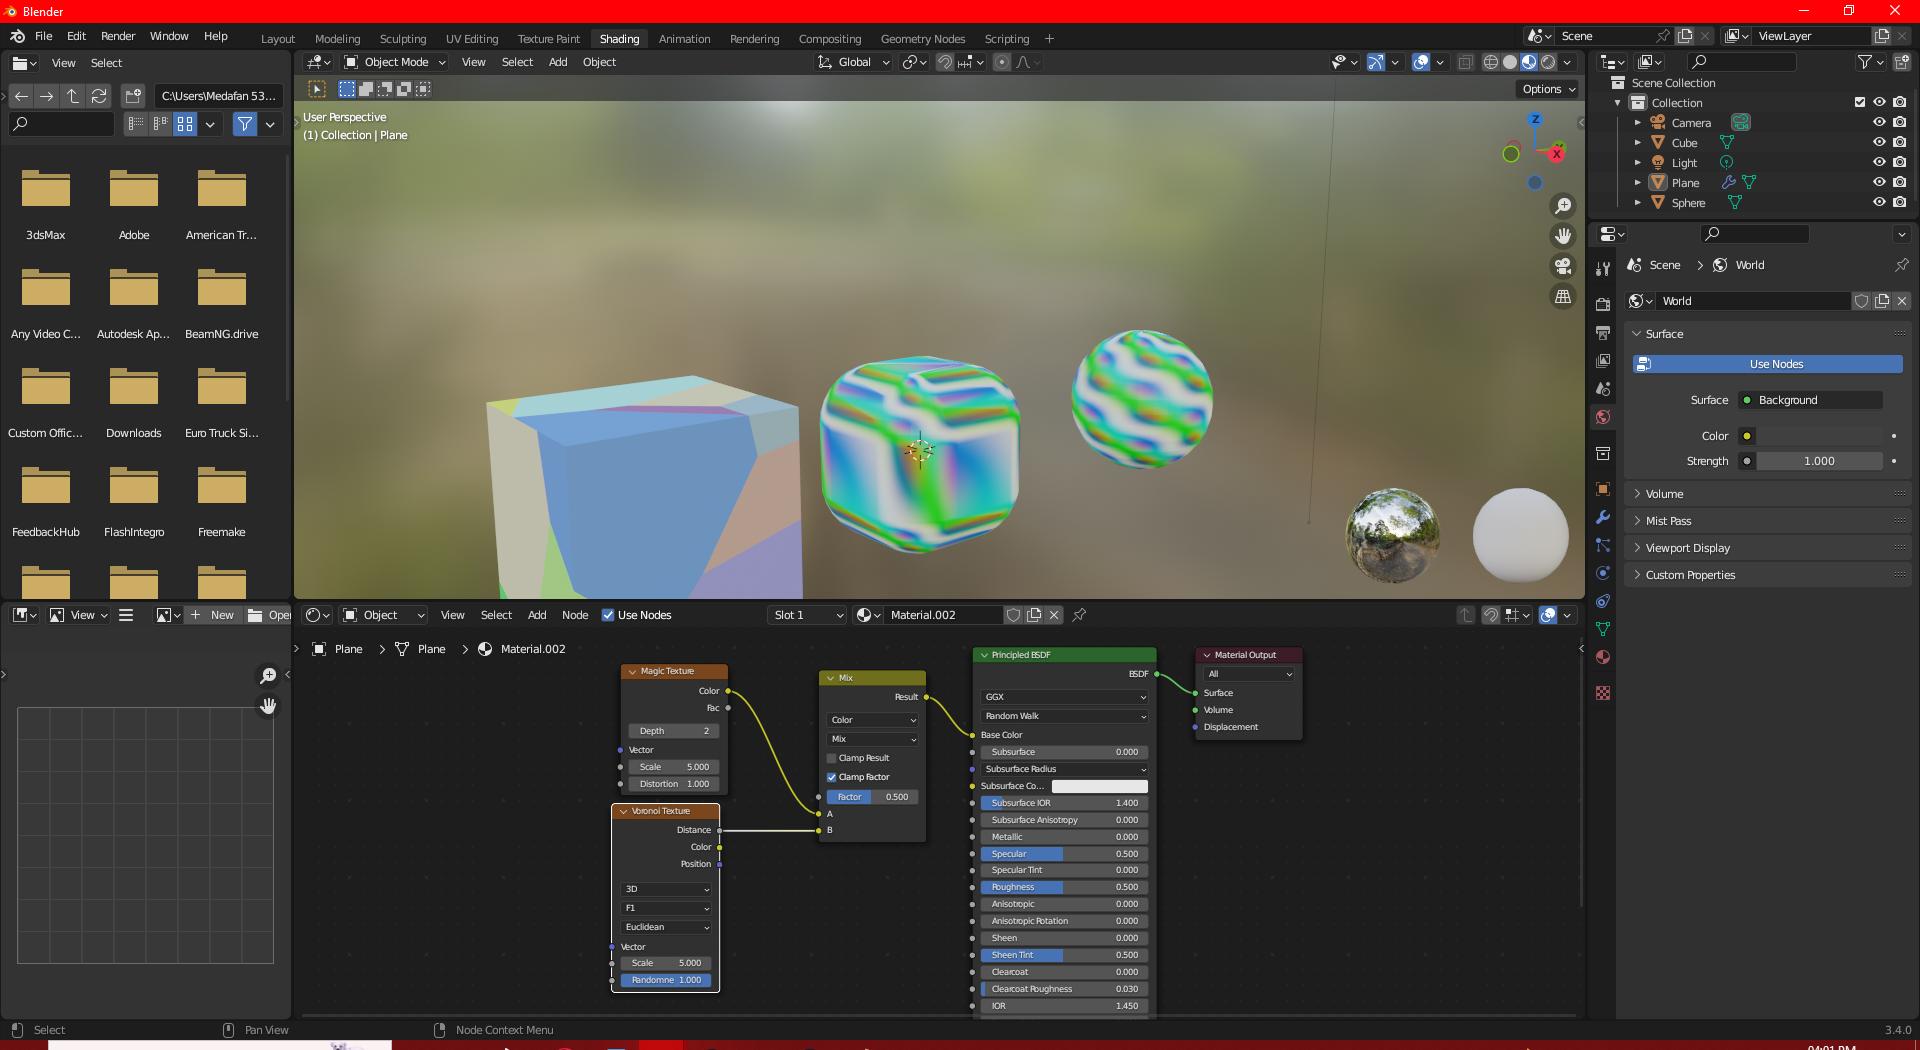The width and height of the screenshot is (1920, 1050).
Task: Open Options dropdown in viewport
Action: [1548, 89]
